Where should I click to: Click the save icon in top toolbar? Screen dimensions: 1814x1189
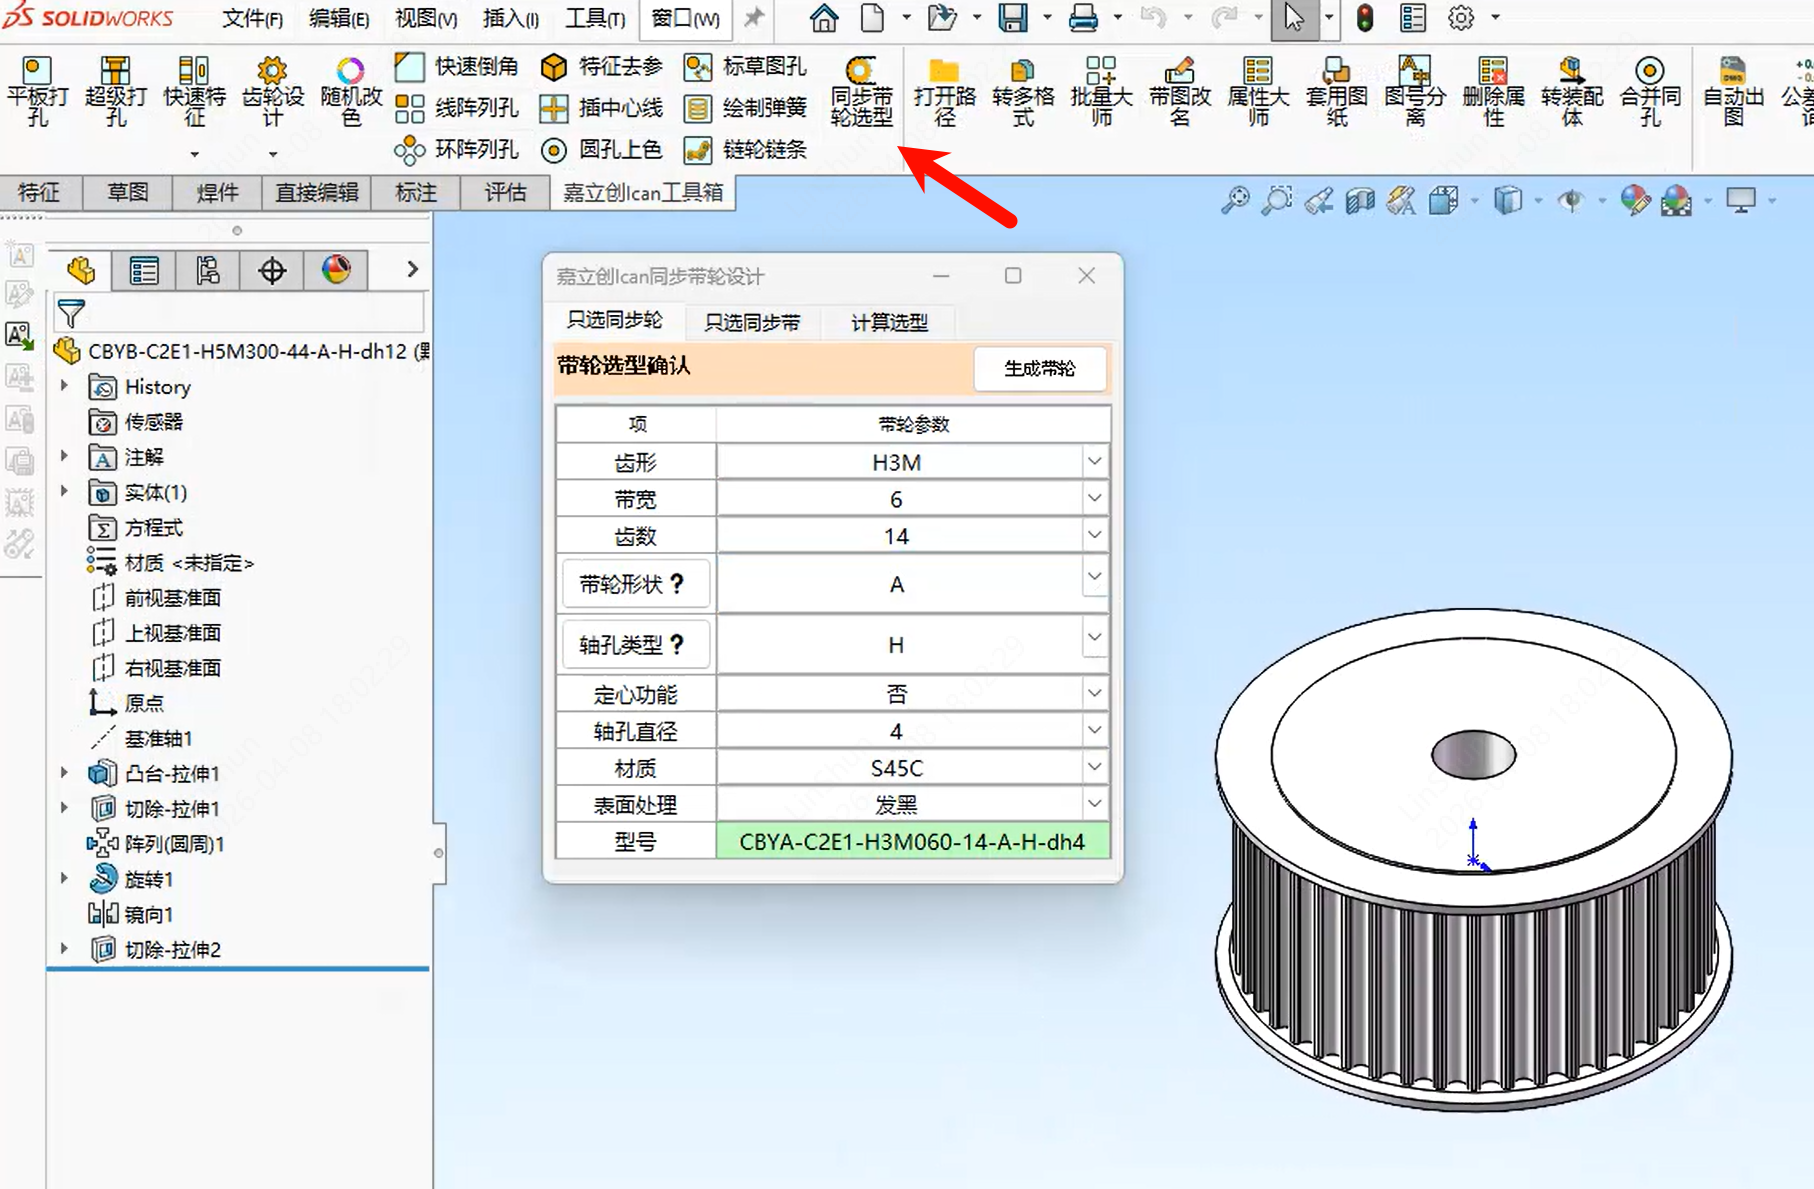[x=1012, y=18]
